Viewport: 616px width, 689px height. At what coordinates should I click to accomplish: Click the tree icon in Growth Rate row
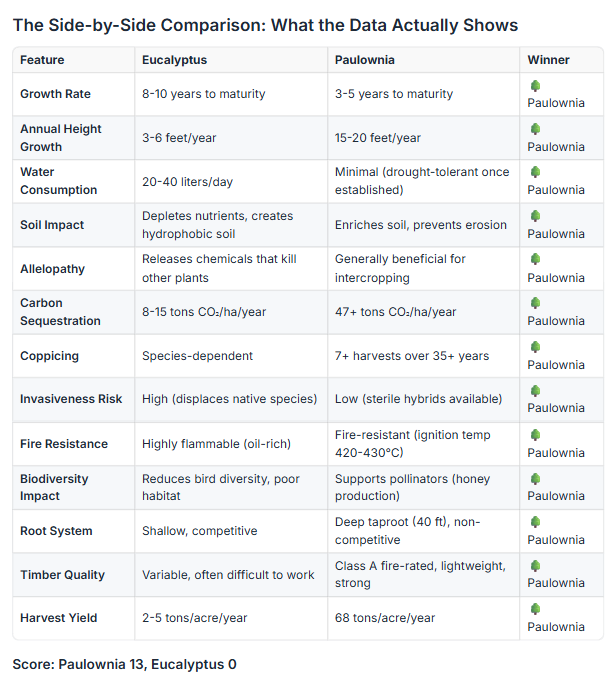click(x=535, y=86)
